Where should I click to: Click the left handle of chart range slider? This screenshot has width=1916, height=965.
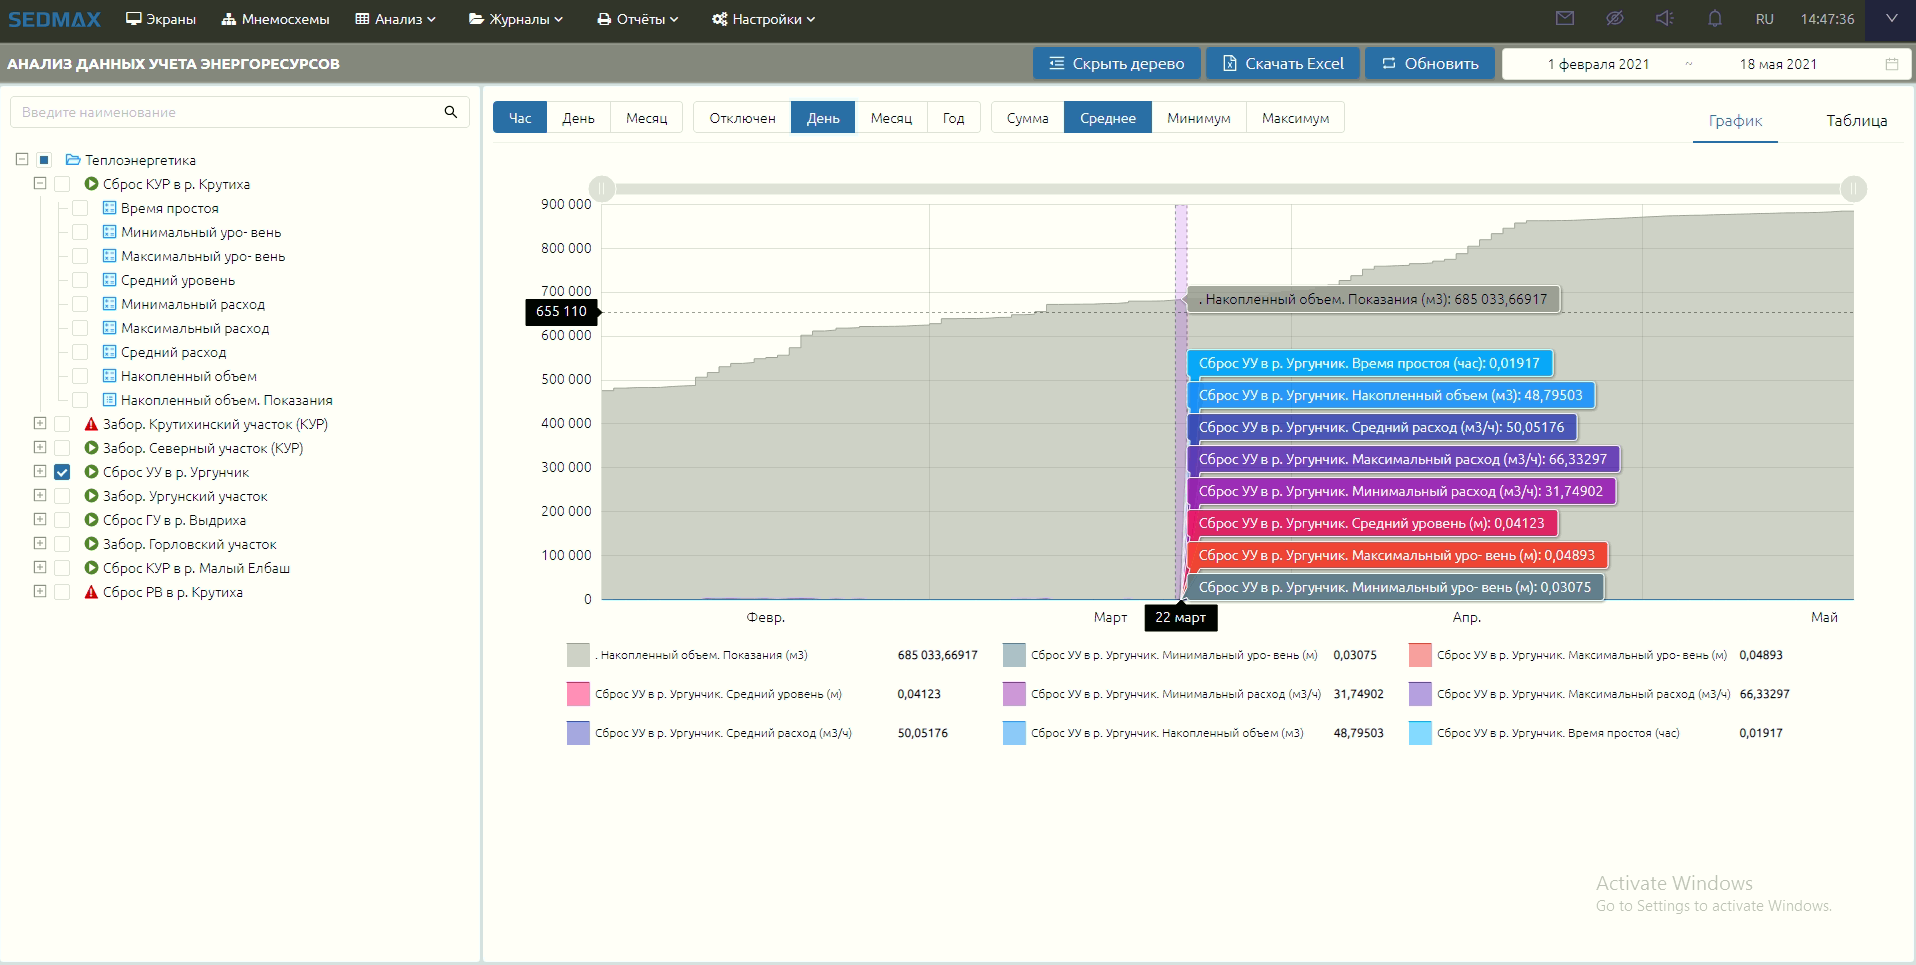point(602,189)
